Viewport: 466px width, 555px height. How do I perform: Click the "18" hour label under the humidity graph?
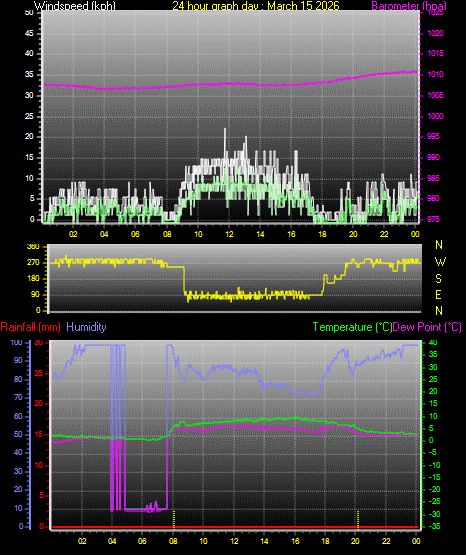point(325,541)
